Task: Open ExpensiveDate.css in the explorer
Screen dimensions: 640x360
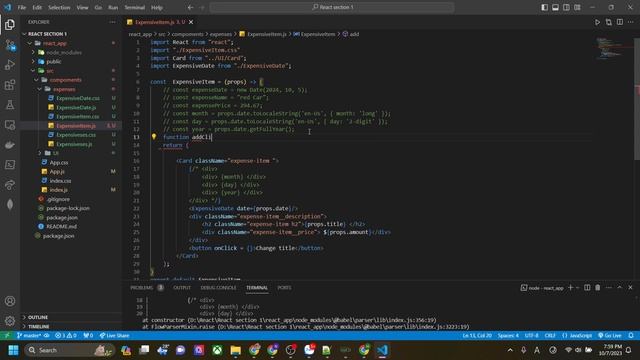Action: 78,98
